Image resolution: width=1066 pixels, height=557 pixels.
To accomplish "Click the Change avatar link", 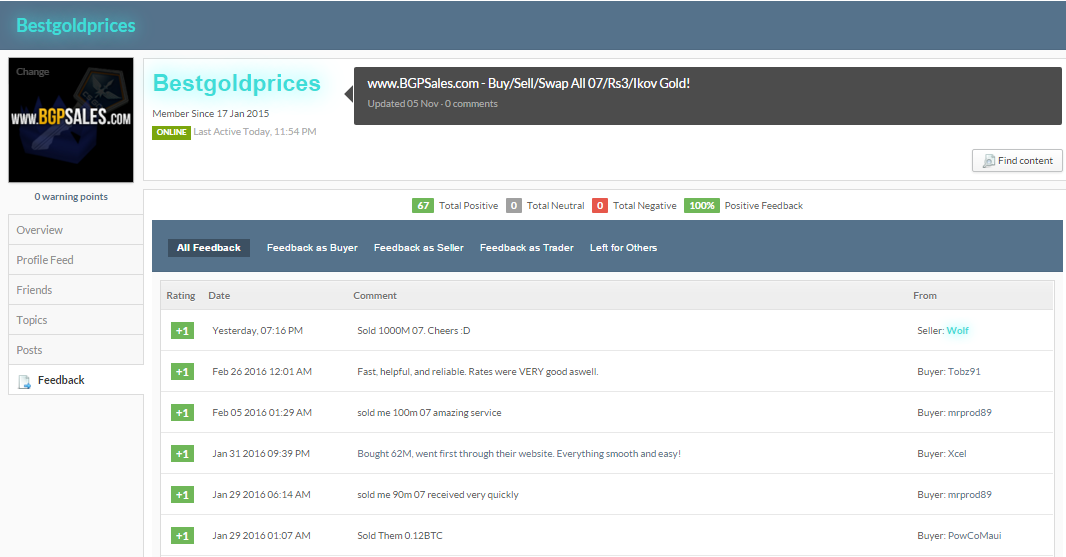I will 33,71.
